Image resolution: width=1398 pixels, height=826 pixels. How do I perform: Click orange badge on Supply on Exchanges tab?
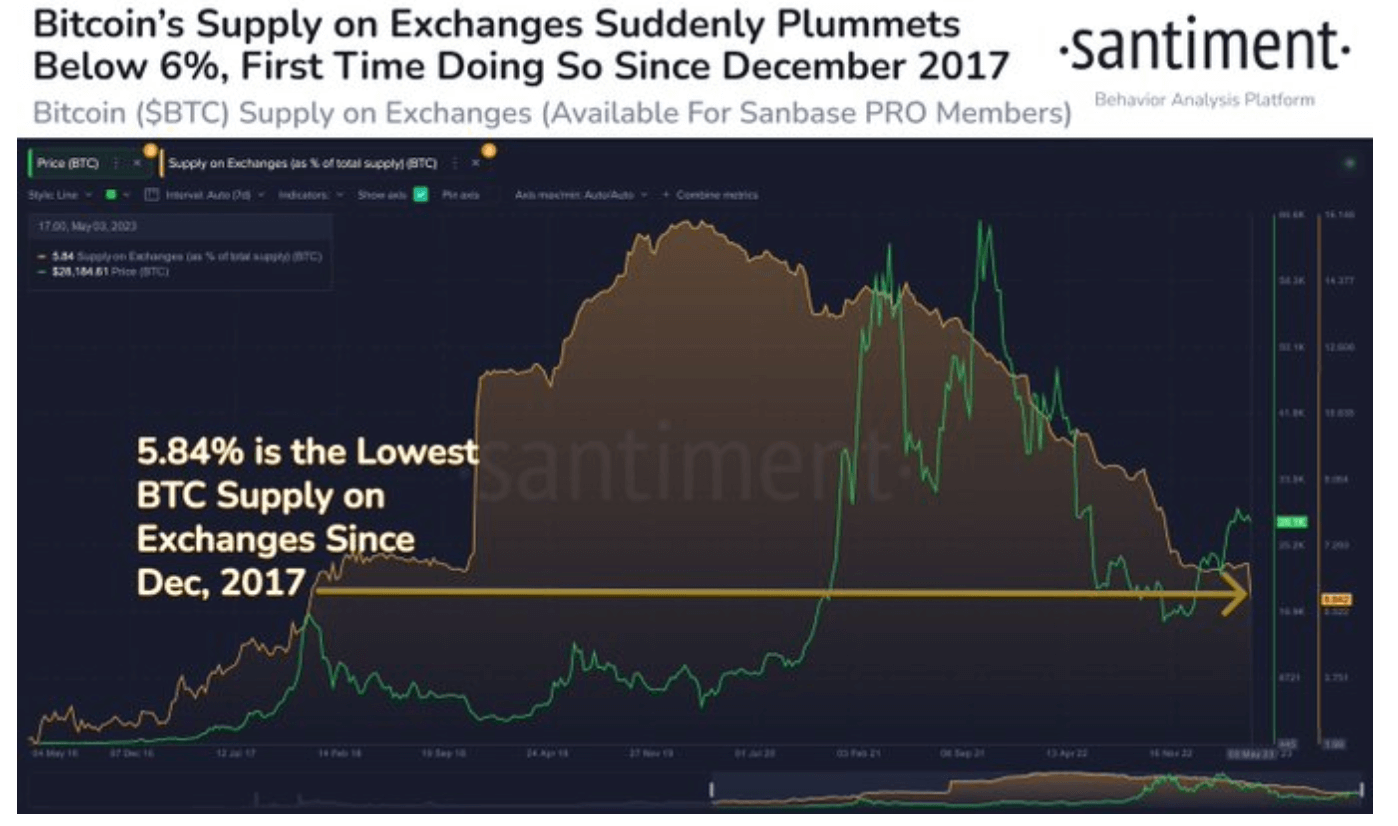coord(489,150)
